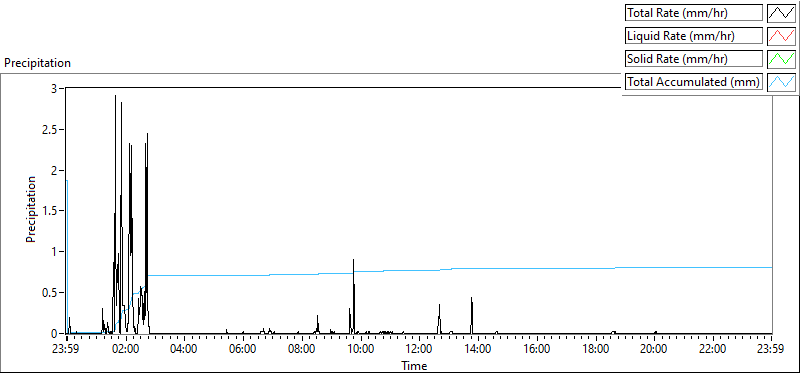800x373 pixels.
Task: Click the Solid Rate green plot sample icon
Action: (782, 59)
